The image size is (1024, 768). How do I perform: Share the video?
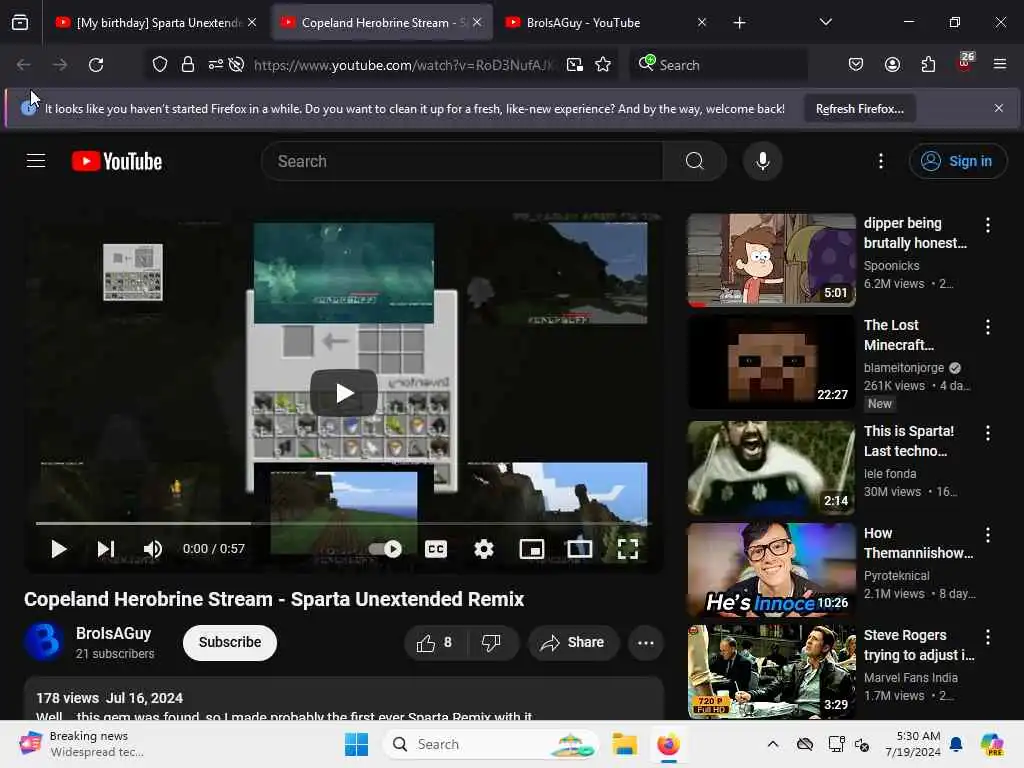573,643
